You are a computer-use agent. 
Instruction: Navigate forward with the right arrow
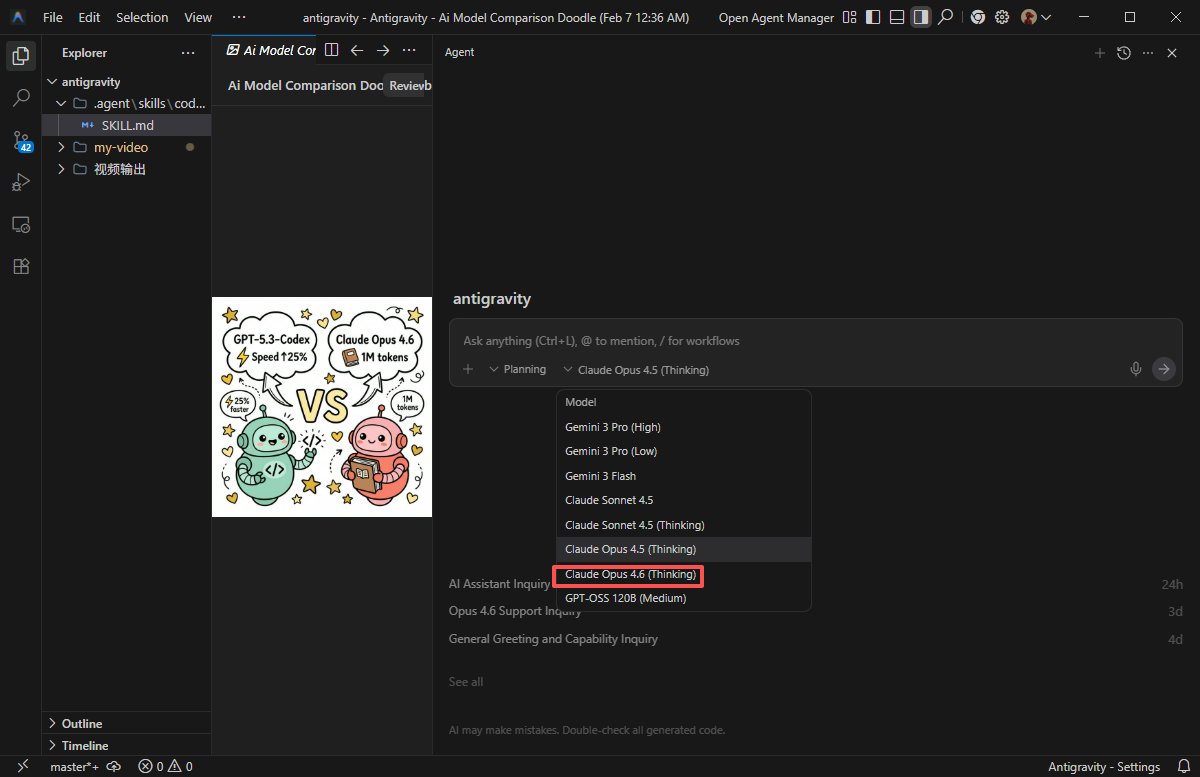point(383,50)
